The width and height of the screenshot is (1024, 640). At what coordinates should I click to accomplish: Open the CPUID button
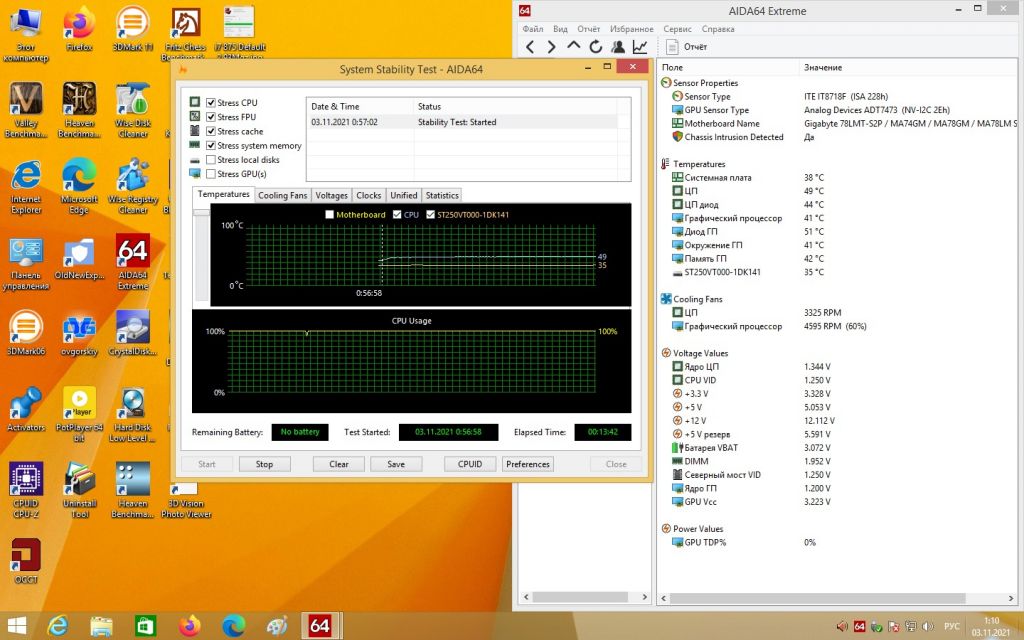(x=470, y=464)
